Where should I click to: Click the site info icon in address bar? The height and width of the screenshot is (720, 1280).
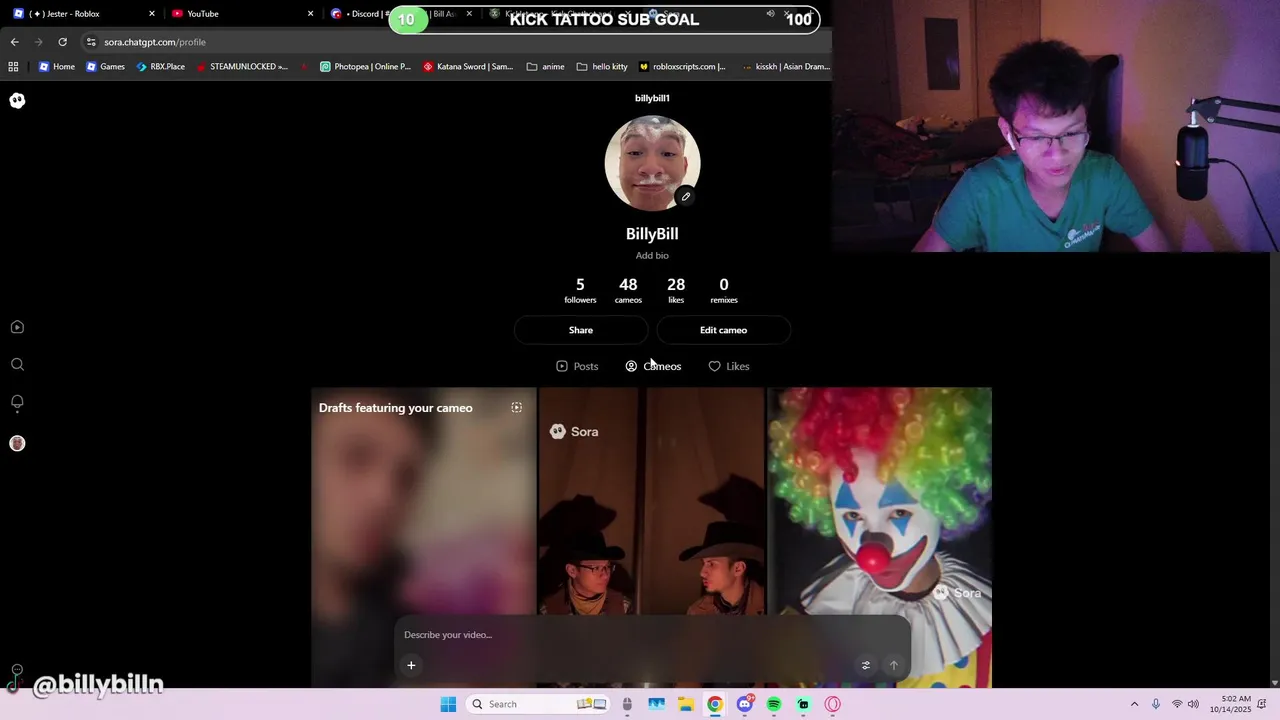tap(91, 42)
